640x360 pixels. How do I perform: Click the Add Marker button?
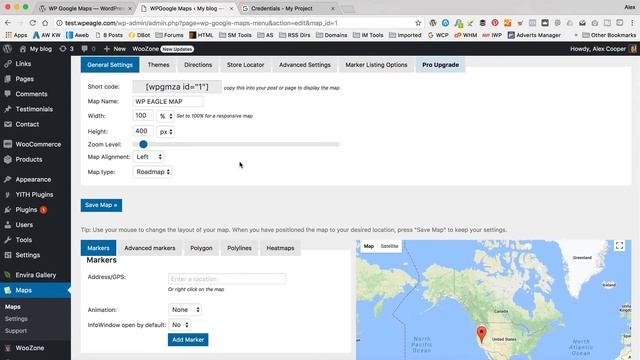click(188, 340)
